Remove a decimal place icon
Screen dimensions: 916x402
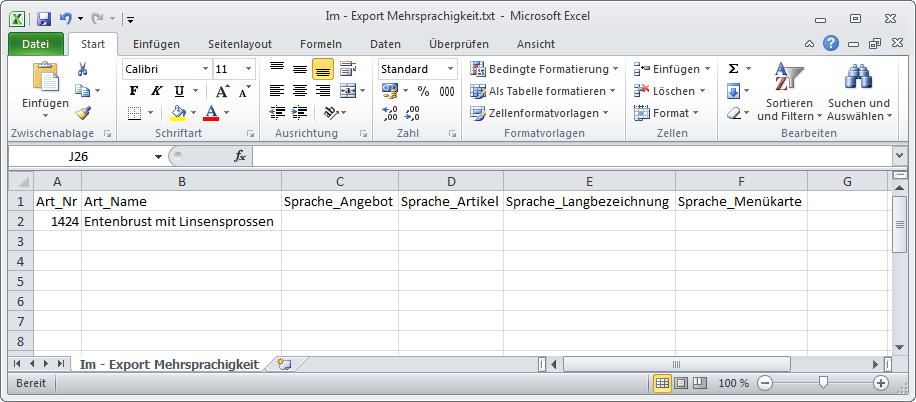point(412,113)
